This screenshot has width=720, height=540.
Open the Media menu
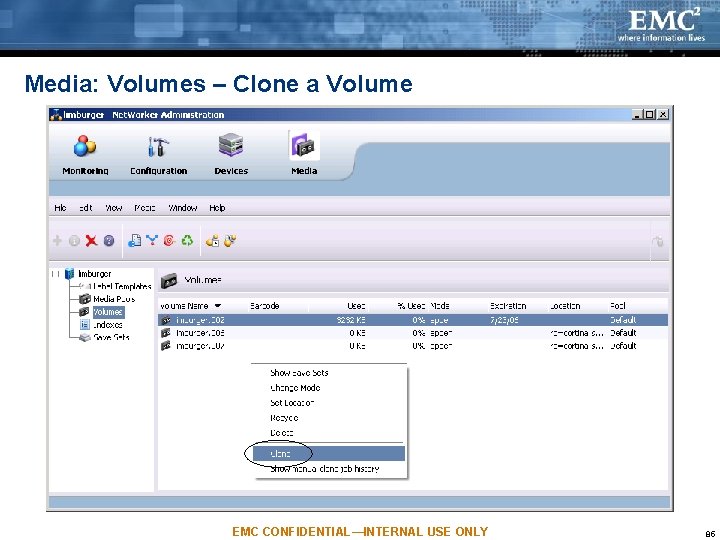(x=145, y=208)
